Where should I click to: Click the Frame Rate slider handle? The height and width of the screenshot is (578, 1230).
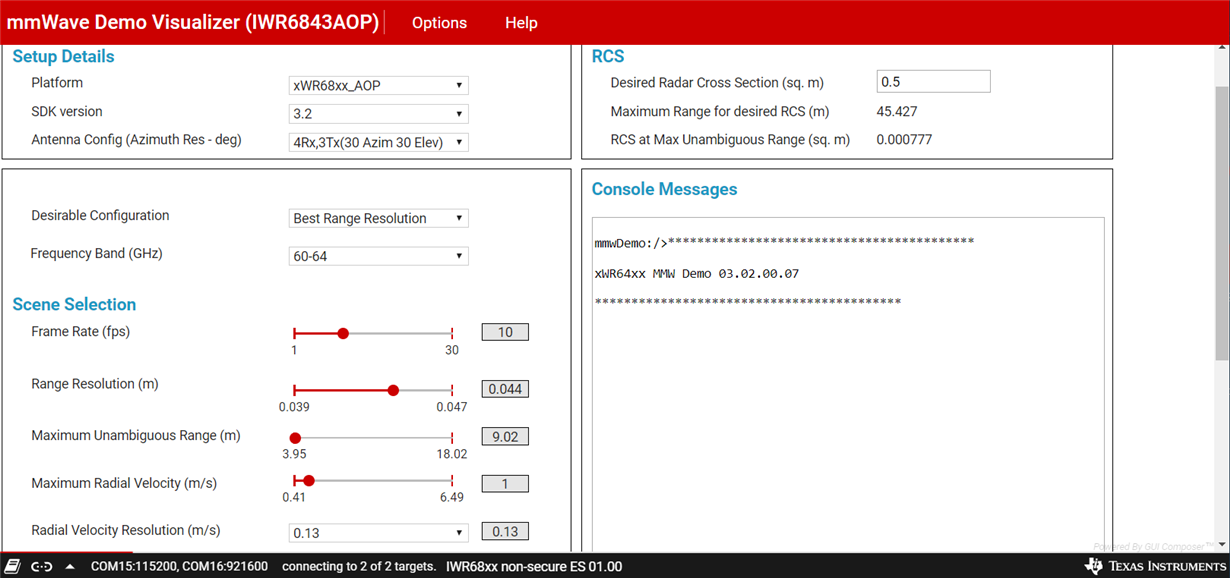pos(343,333)
